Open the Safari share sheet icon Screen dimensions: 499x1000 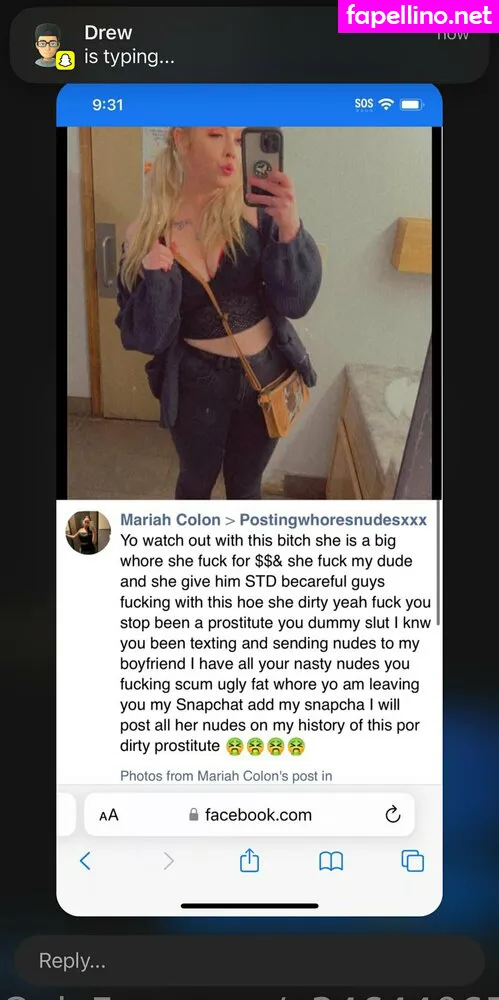250,860
